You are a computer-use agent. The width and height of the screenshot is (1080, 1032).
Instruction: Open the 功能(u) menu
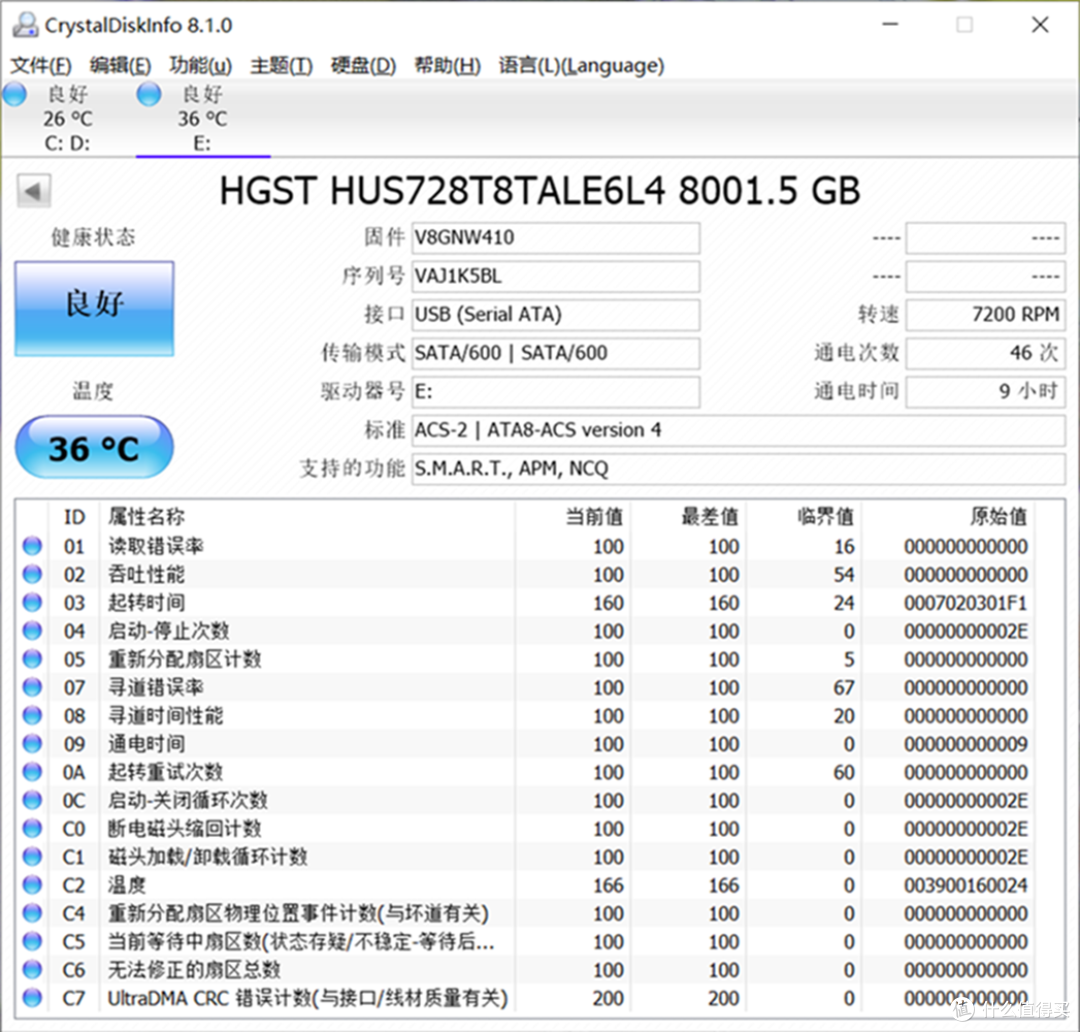click(x=200, y=65)
